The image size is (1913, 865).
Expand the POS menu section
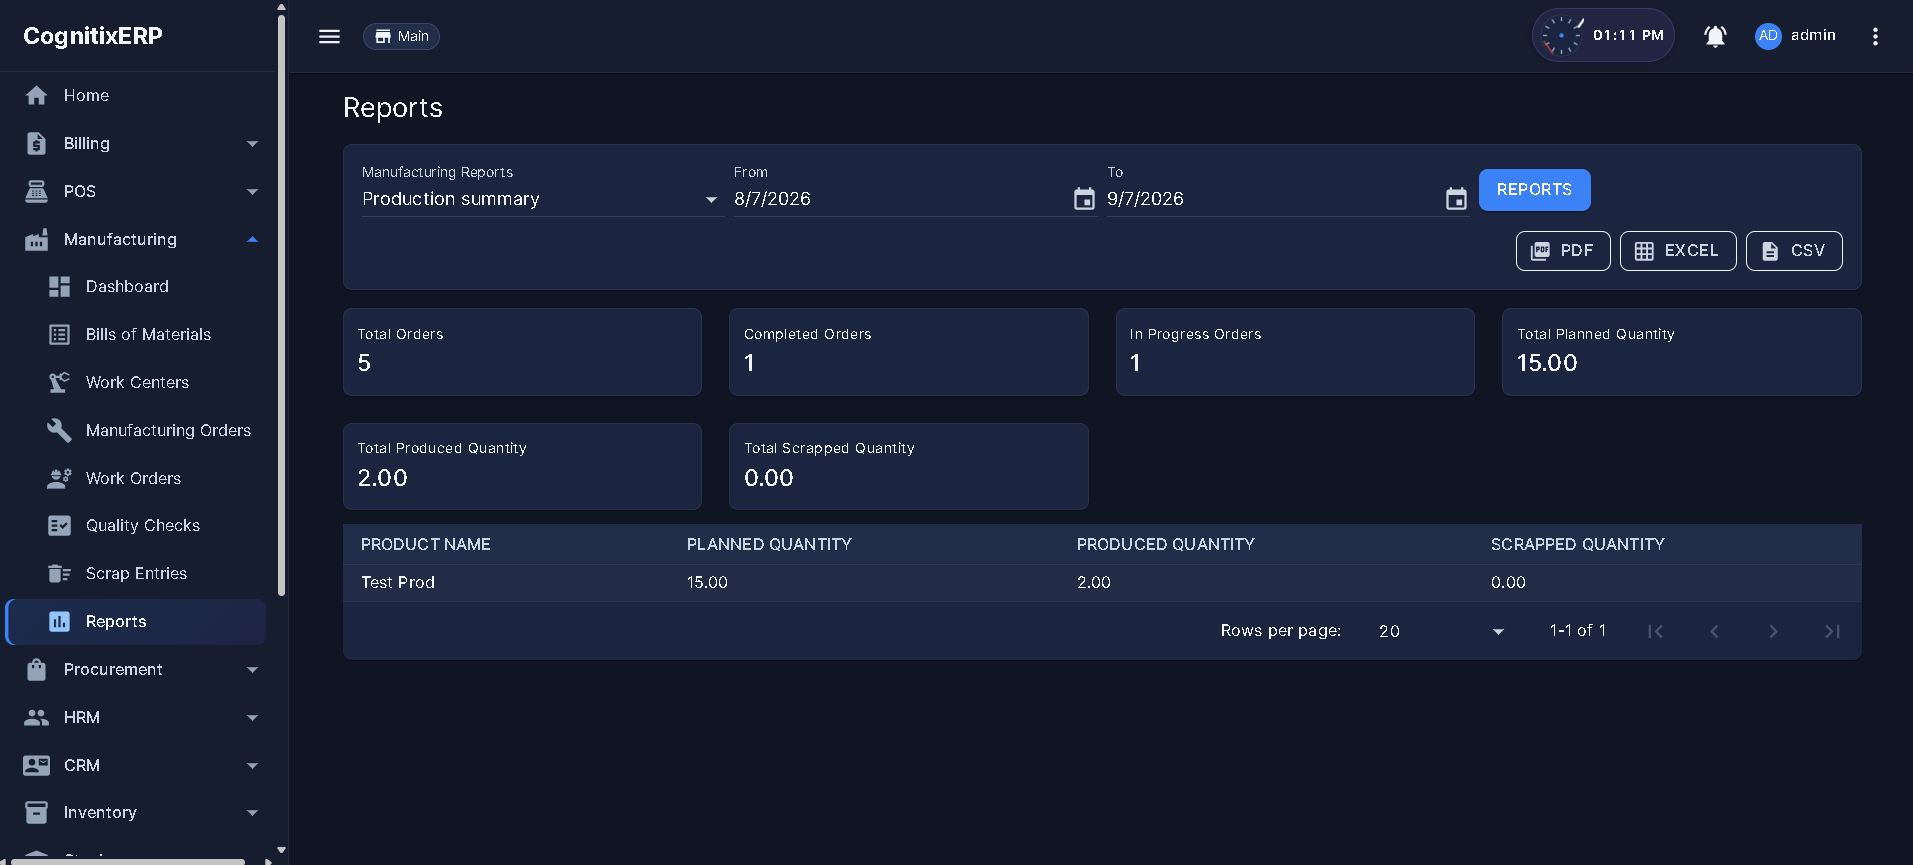click(x=252, y=192)
